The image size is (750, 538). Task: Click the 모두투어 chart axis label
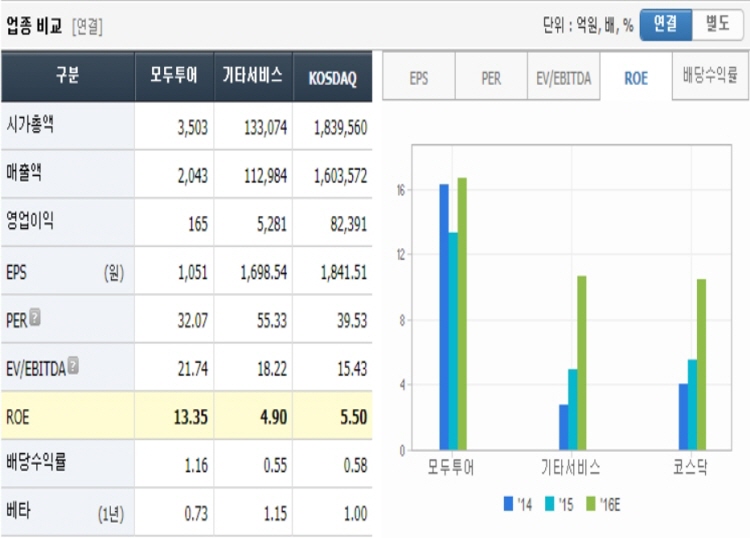451,467
